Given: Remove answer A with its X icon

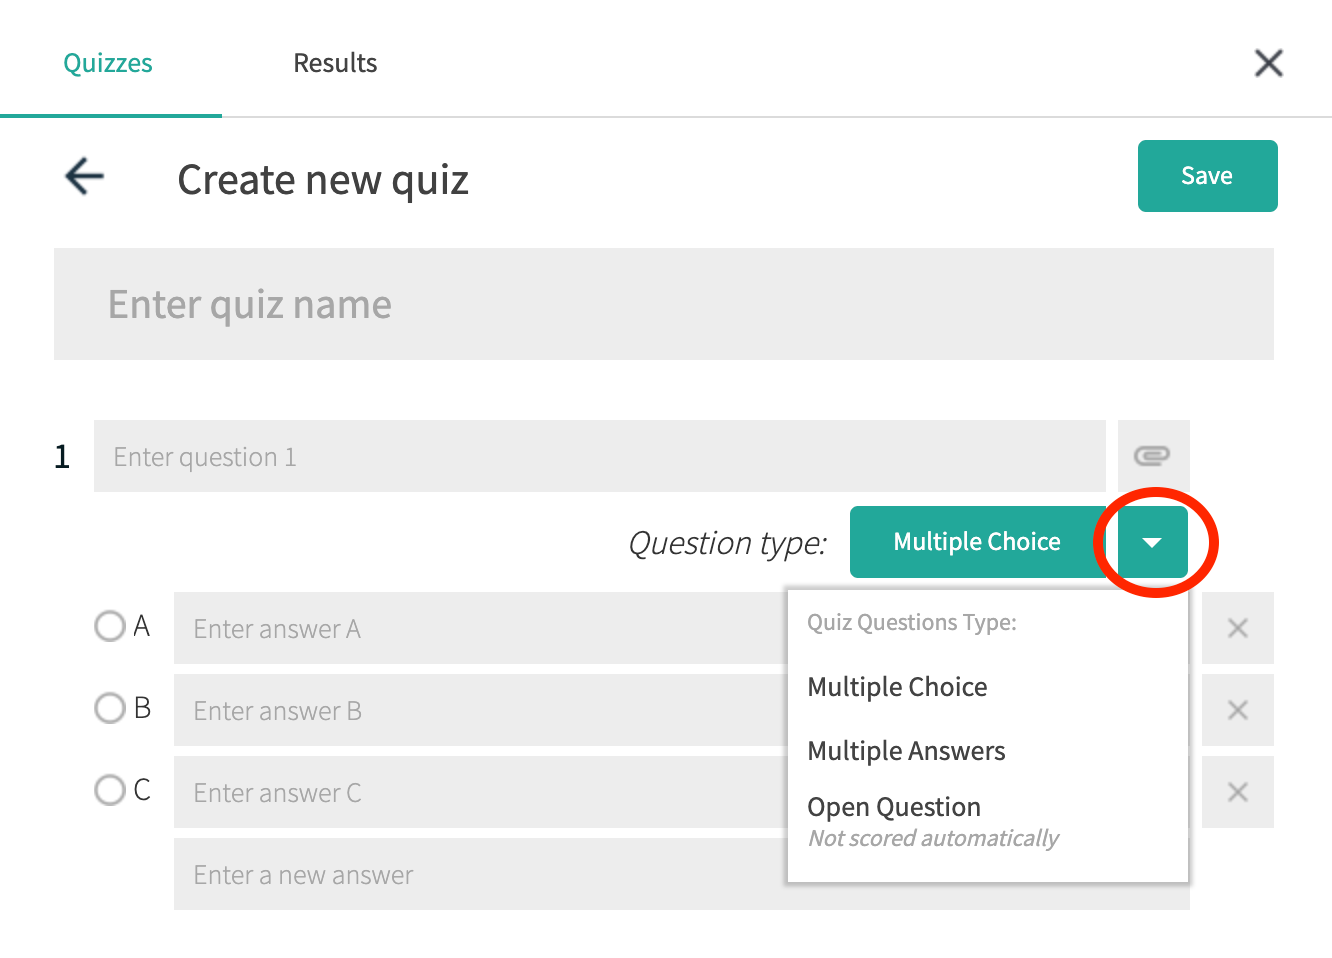Looking at the screenshot, I should point(1237,628).
